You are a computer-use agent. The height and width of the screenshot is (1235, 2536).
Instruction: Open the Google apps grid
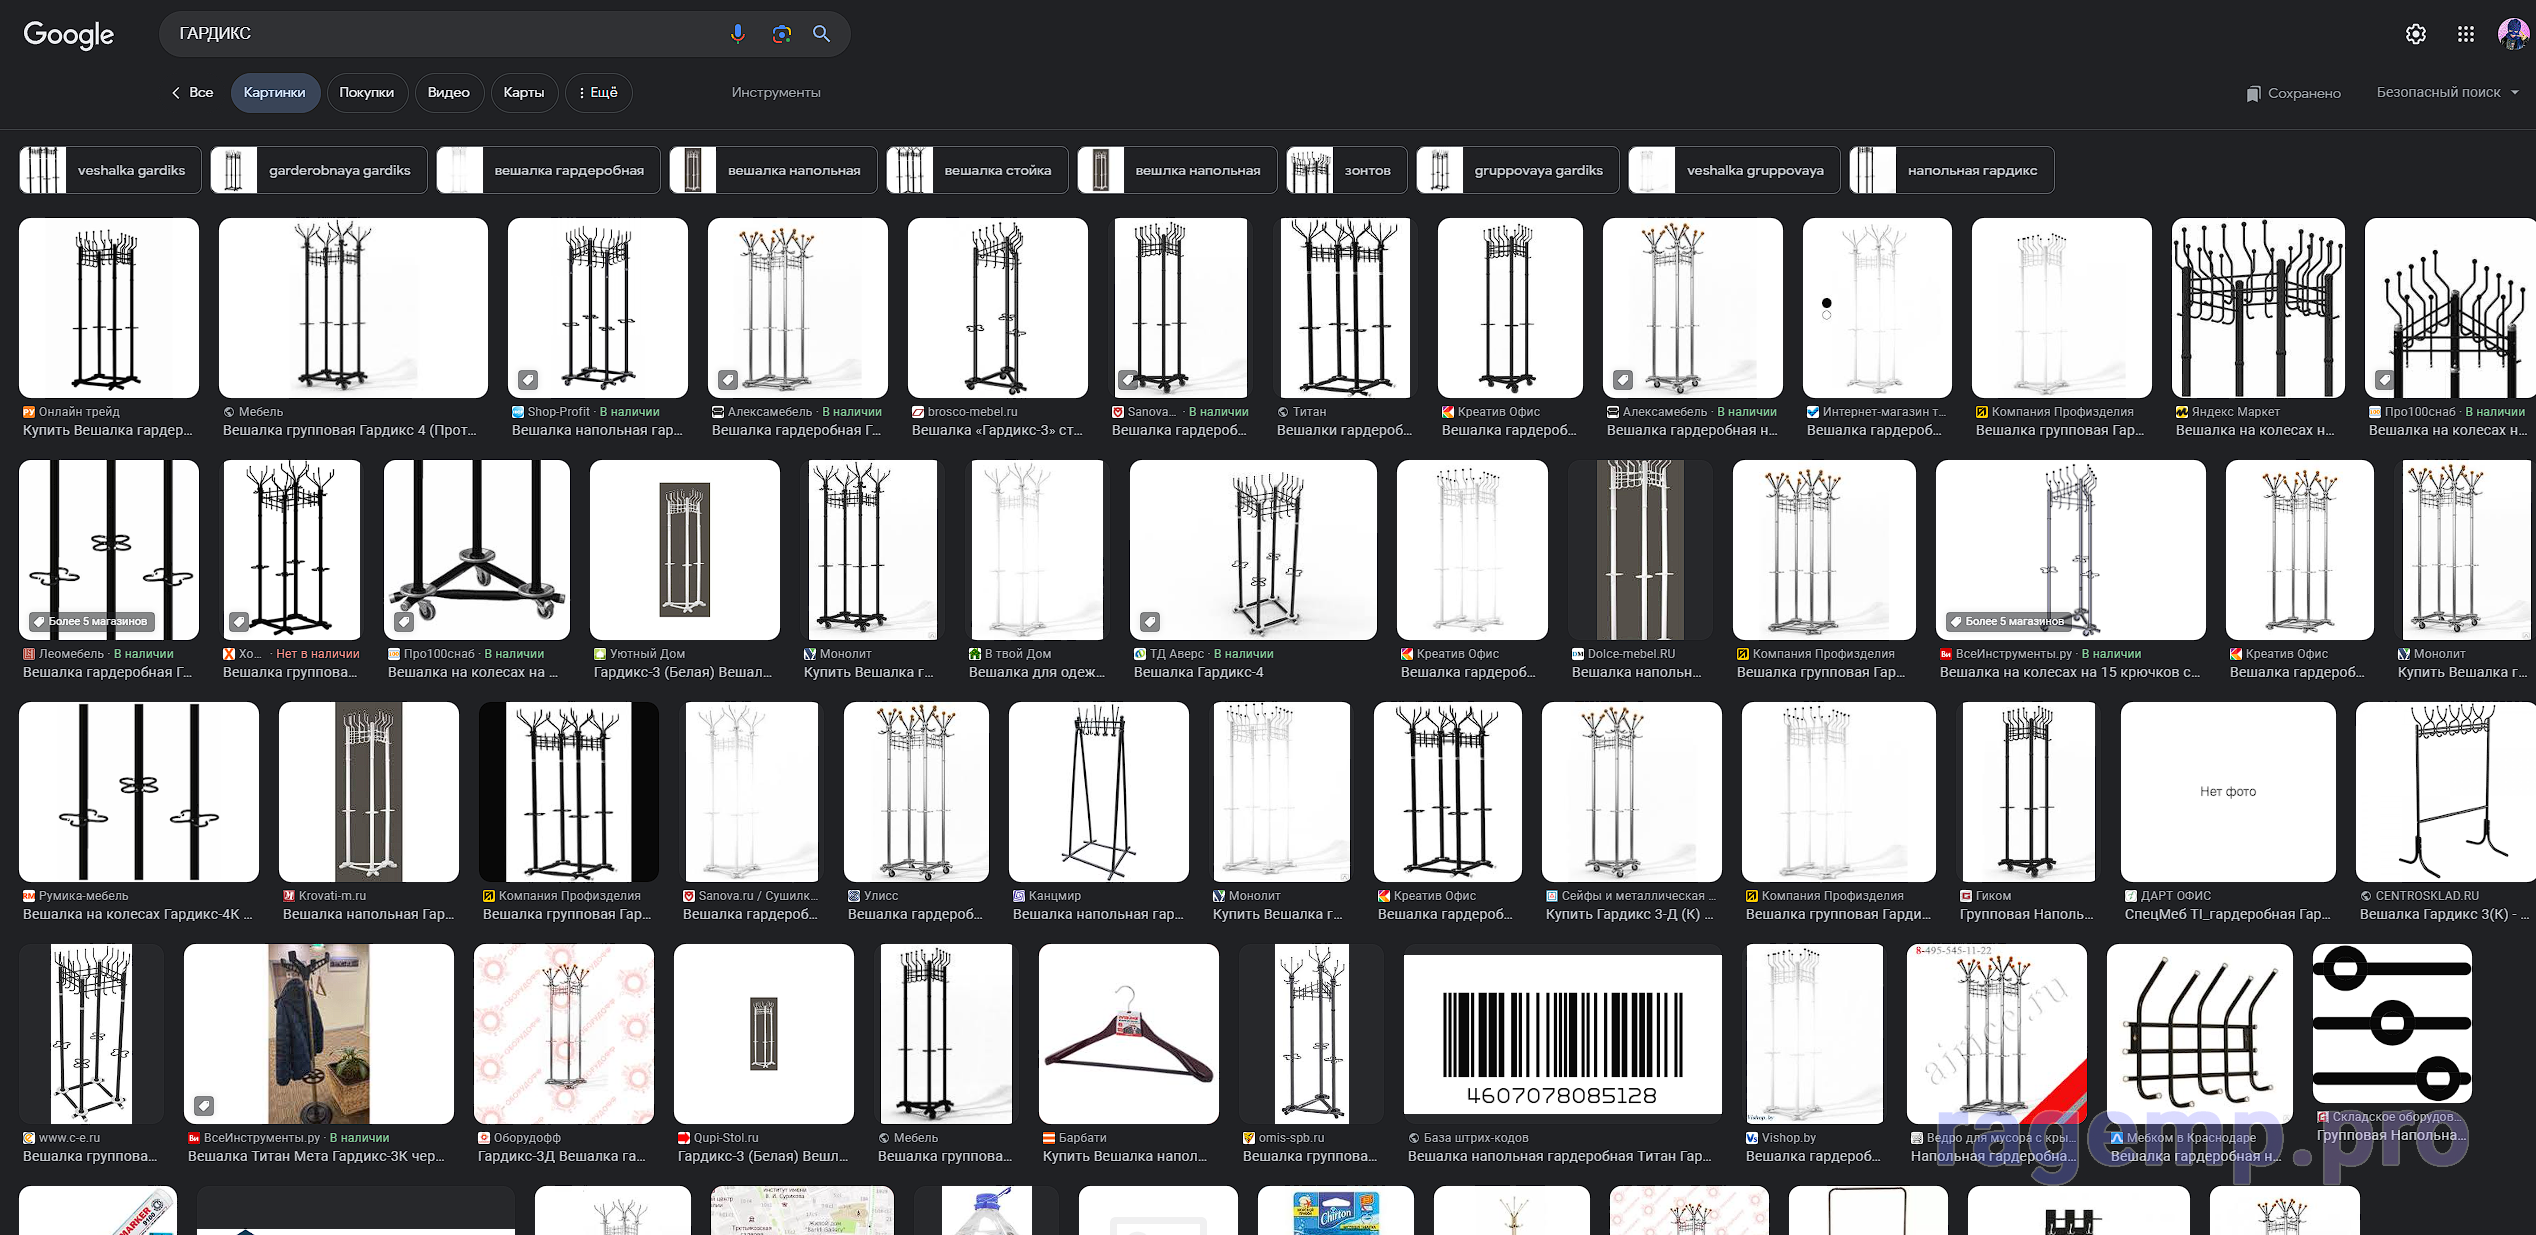(x=2465, y=34)
